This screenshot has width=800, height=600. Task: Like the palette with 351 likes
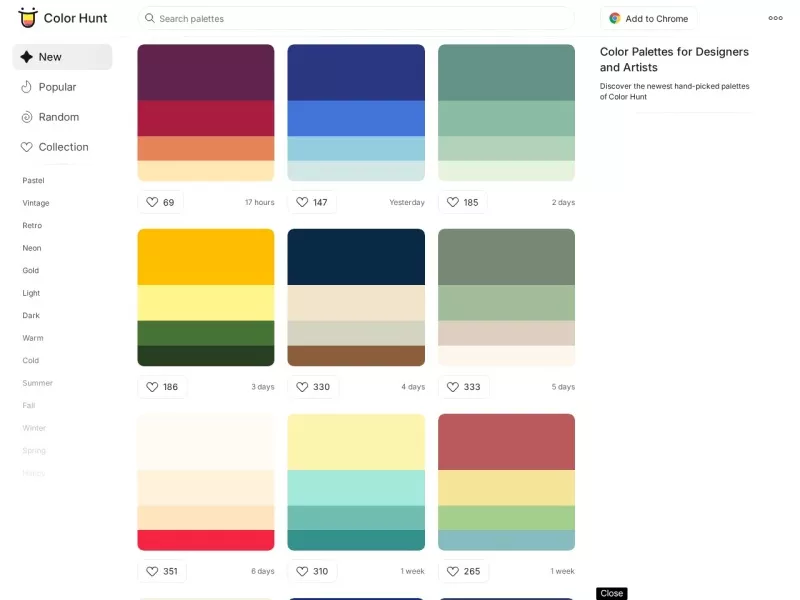point(162,571)
